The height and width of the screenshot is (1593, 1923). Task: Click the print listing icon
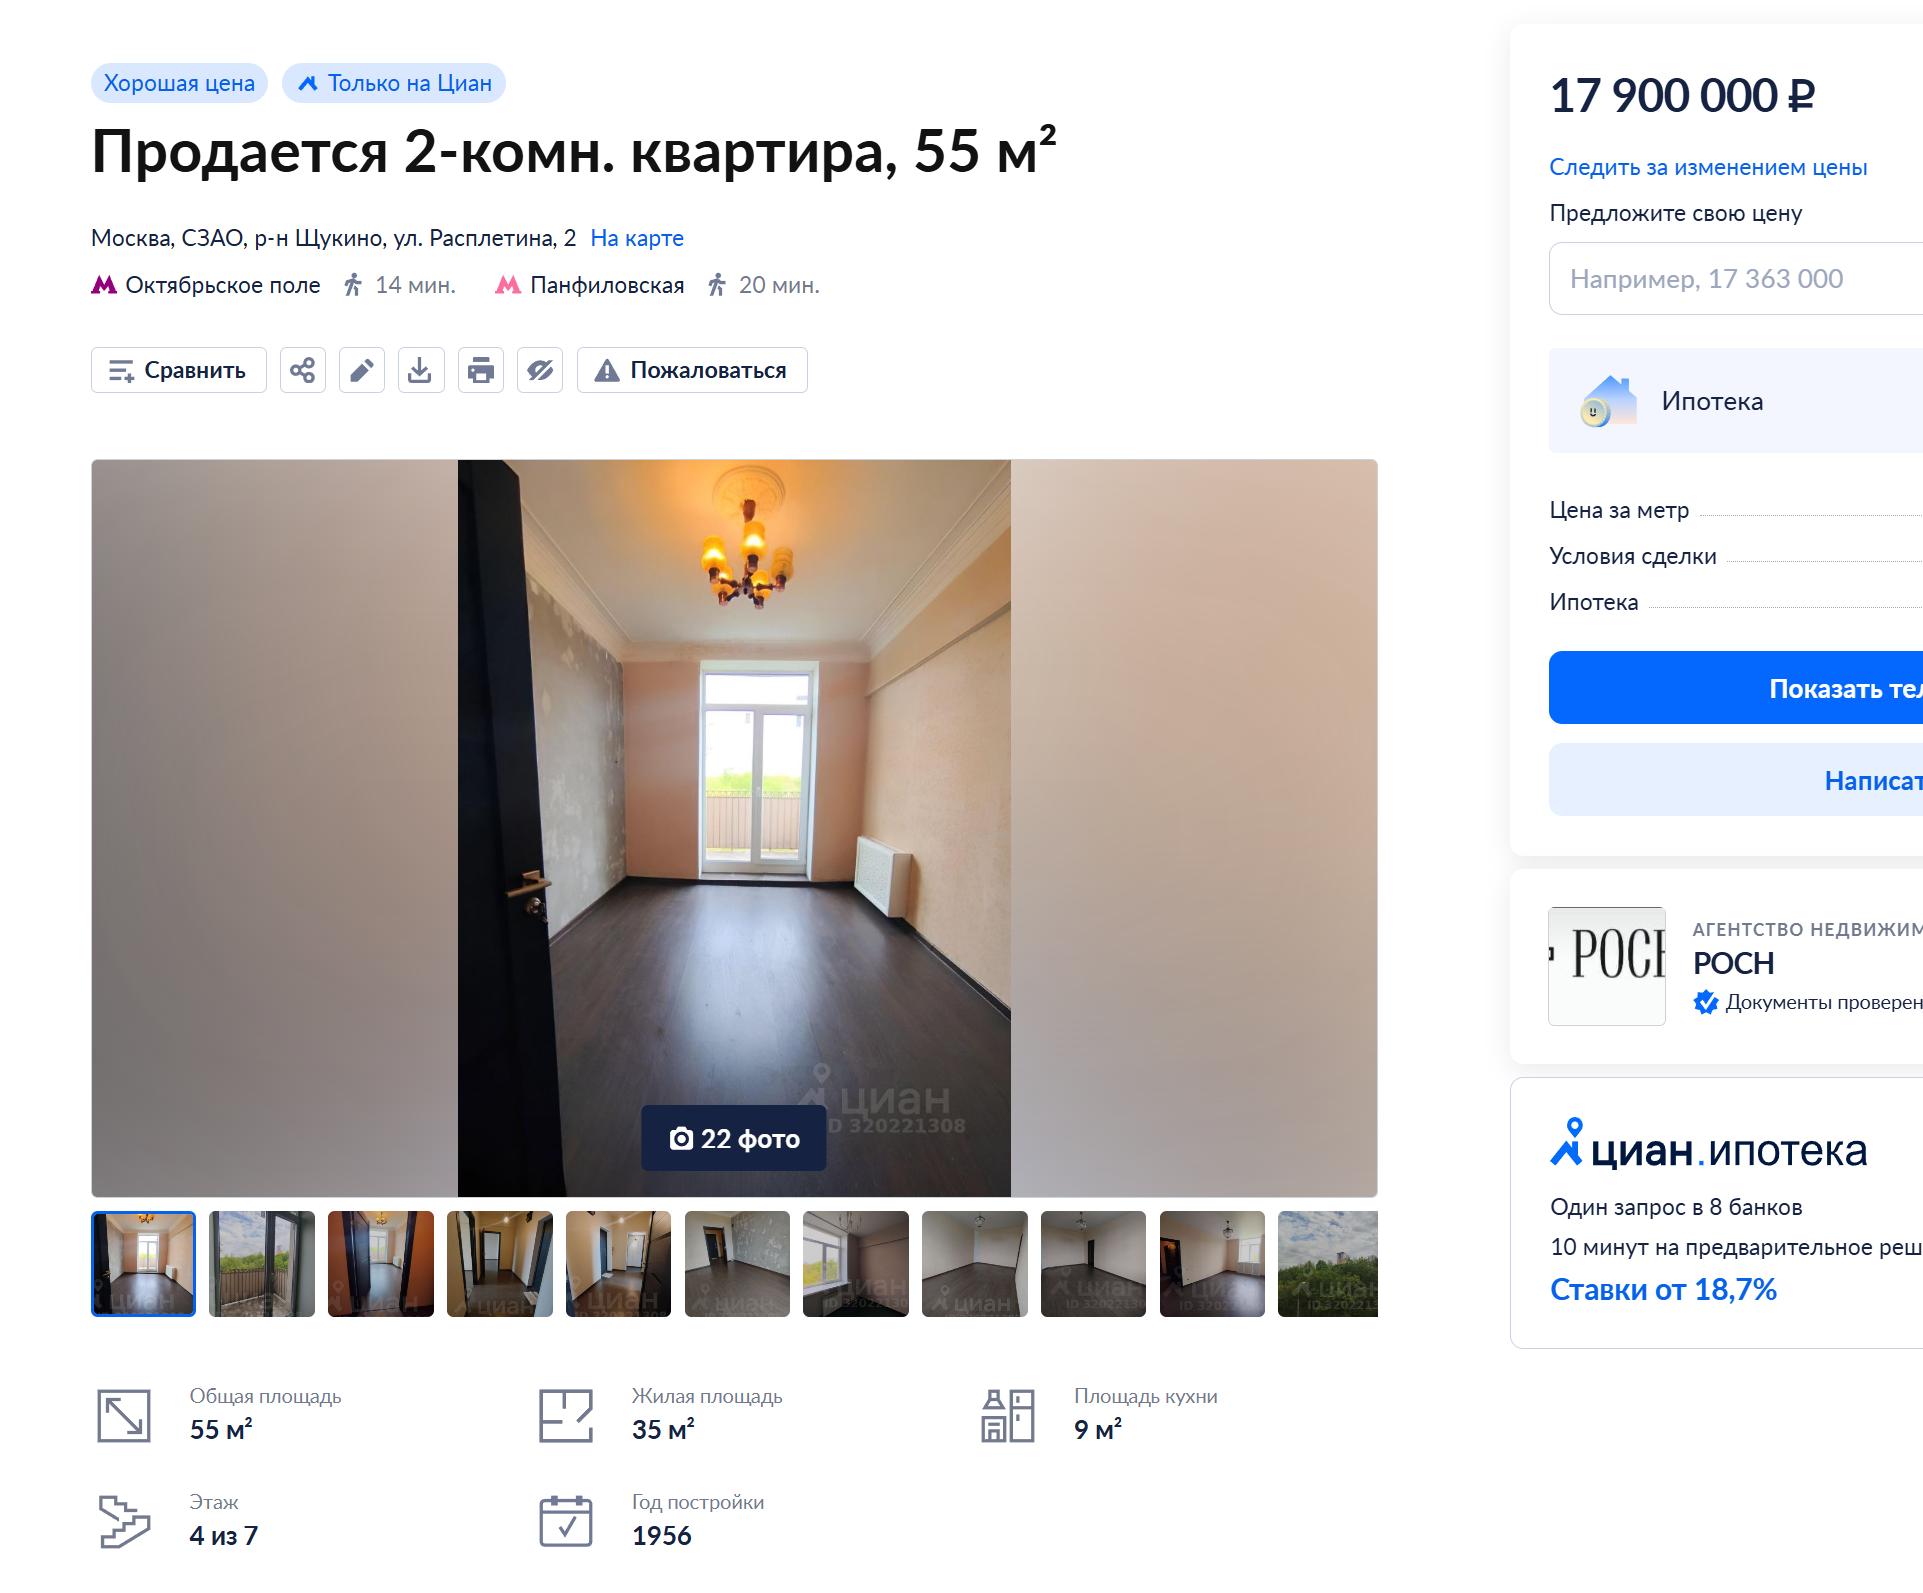(481, 370)
